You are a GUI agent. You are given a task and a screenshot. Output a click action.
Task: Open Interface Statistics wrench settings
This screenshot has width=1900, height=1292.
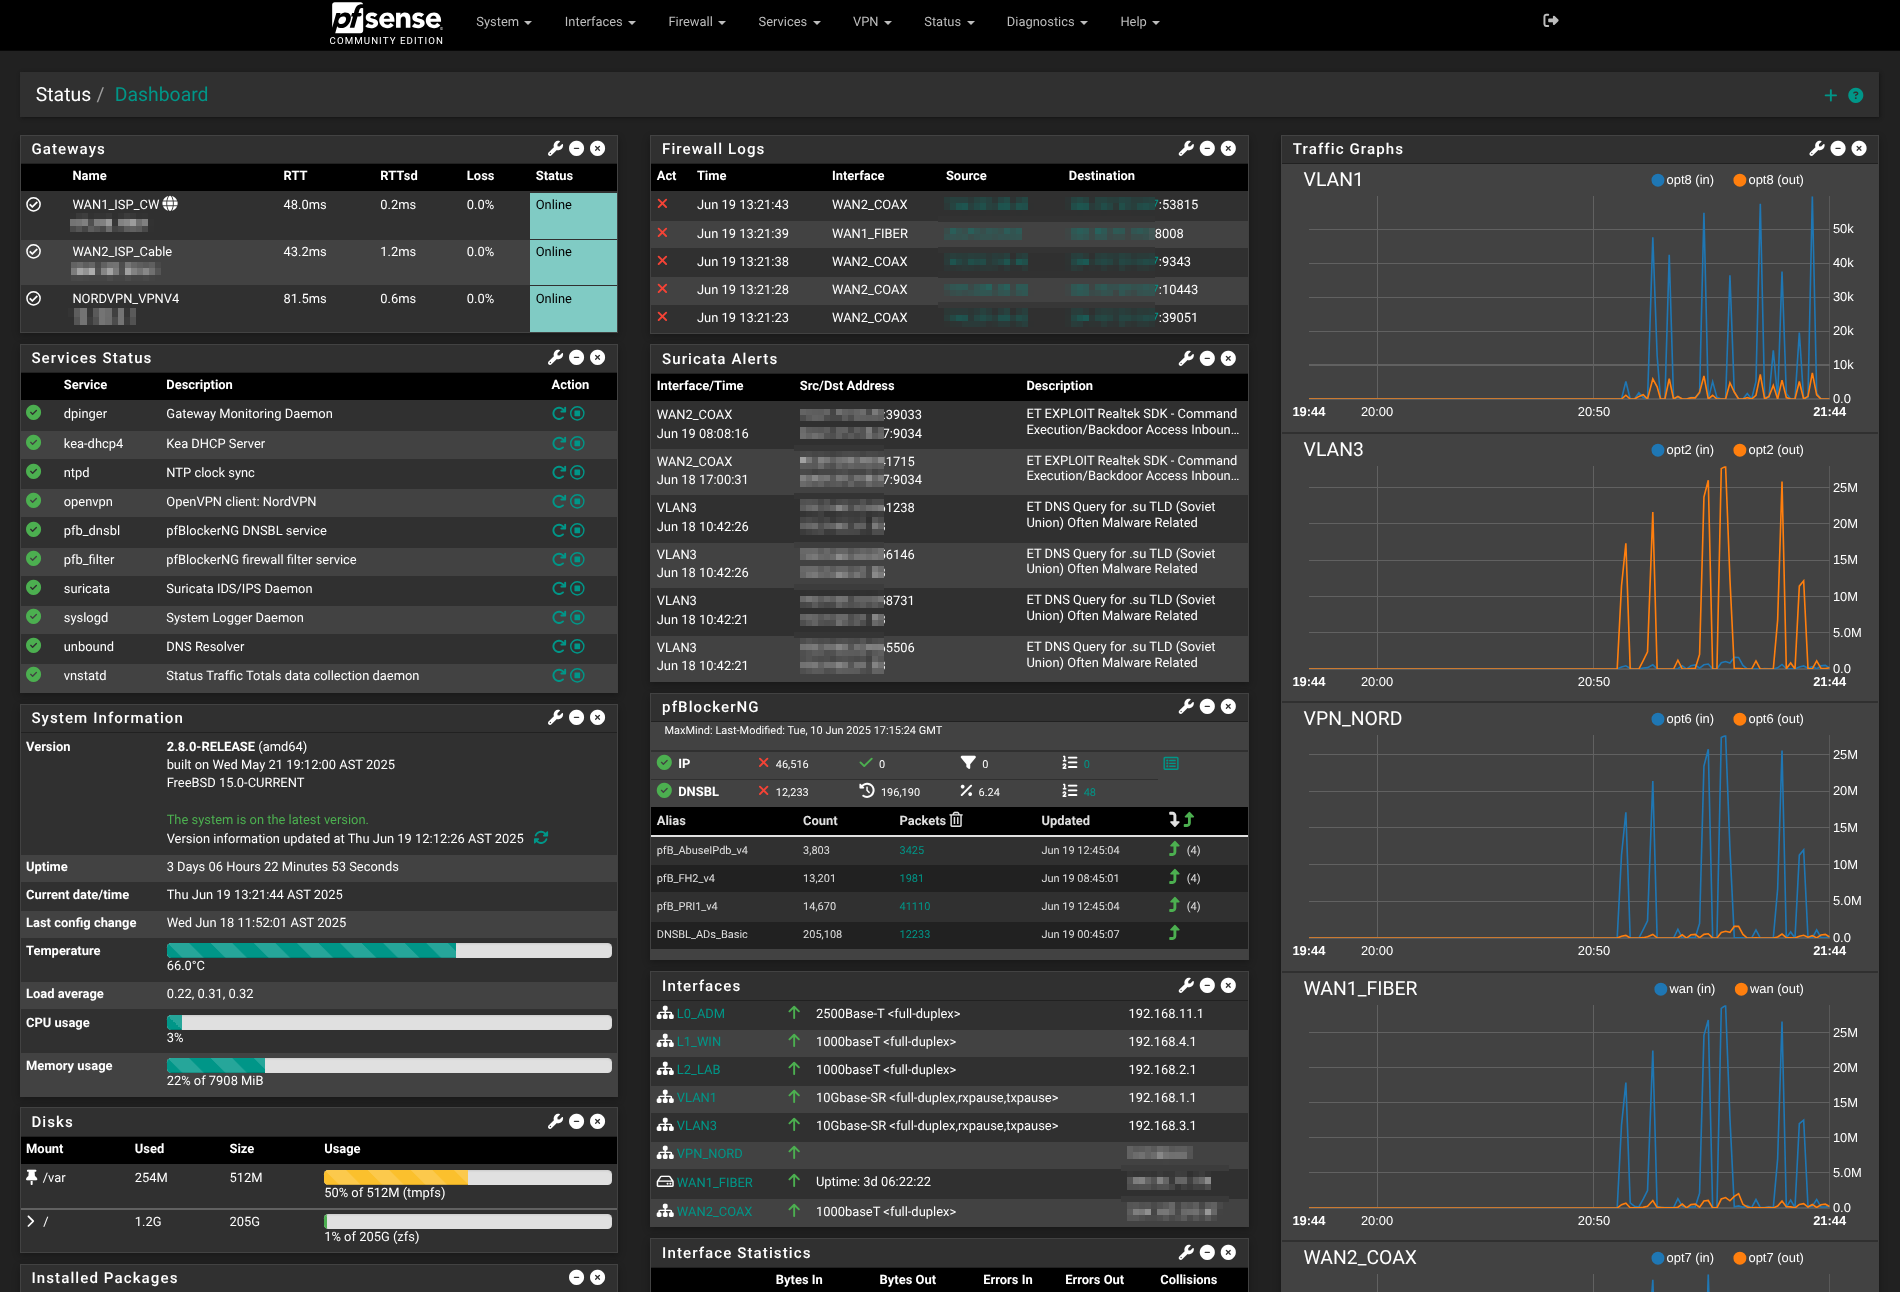pos(1187,1252)
